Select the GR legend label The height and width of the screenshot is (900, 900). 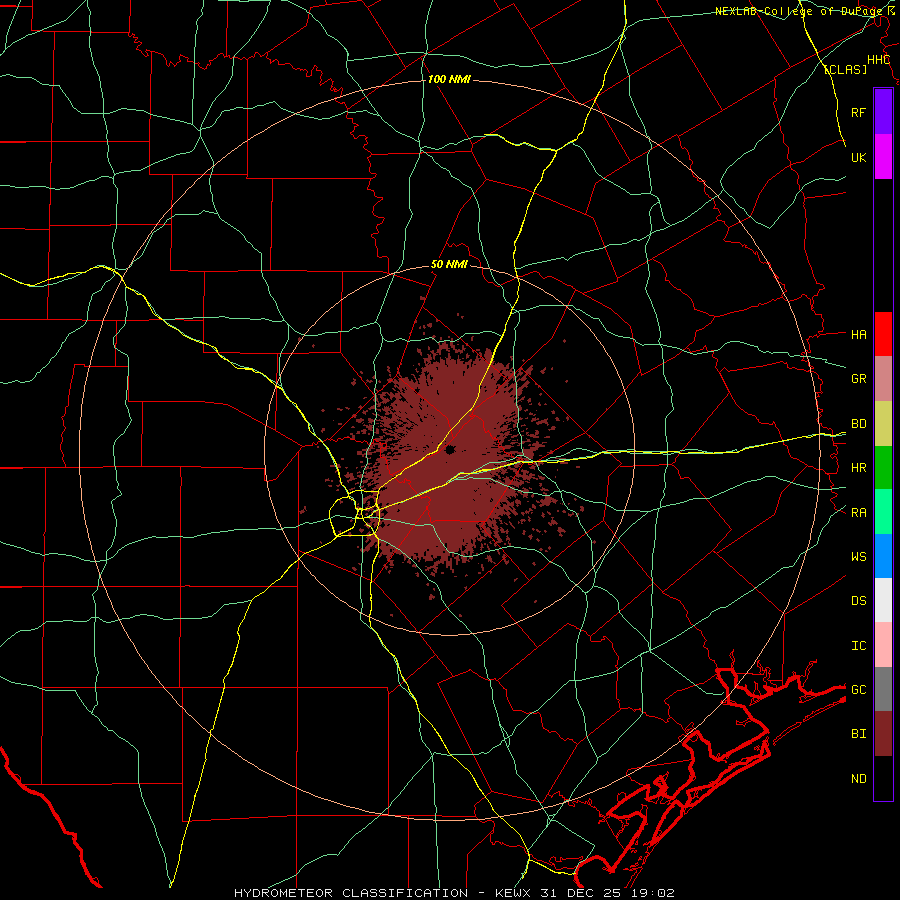pos(858,379)
